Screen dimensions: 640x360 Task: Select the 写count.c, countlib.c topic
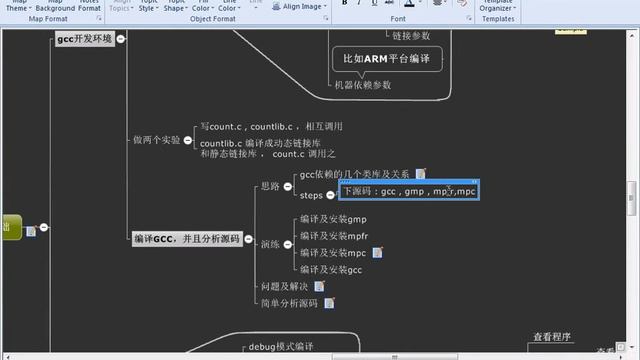(x=271, y=127)
